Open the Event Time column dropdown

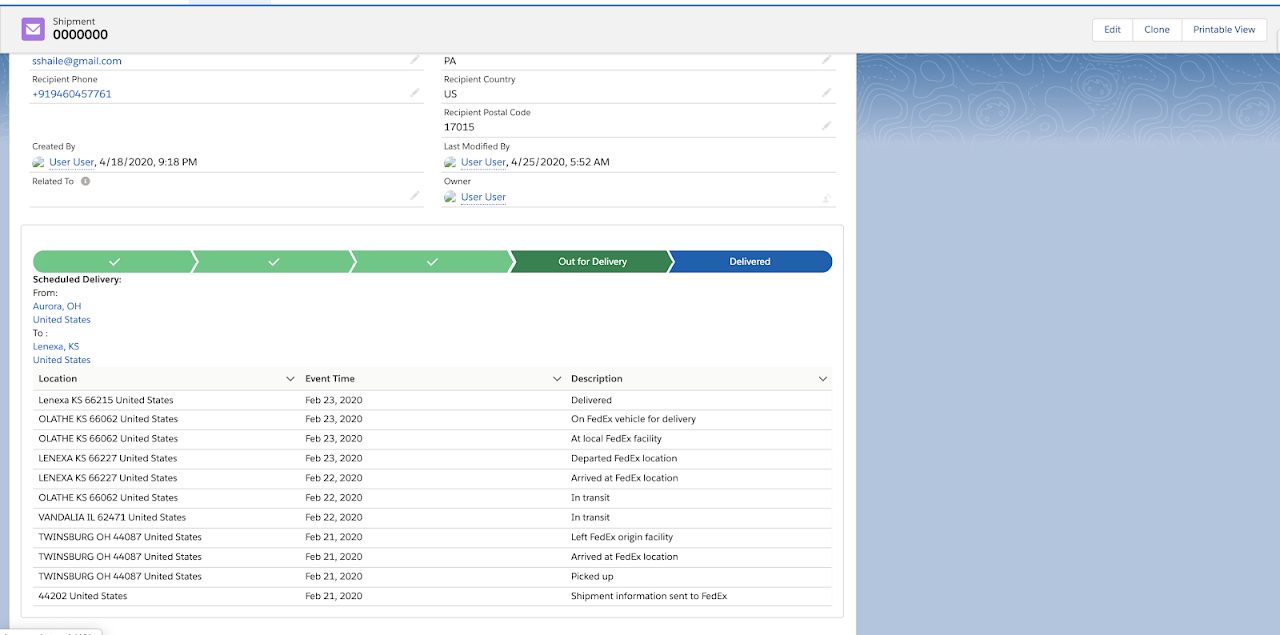click(x=557, y=378)
